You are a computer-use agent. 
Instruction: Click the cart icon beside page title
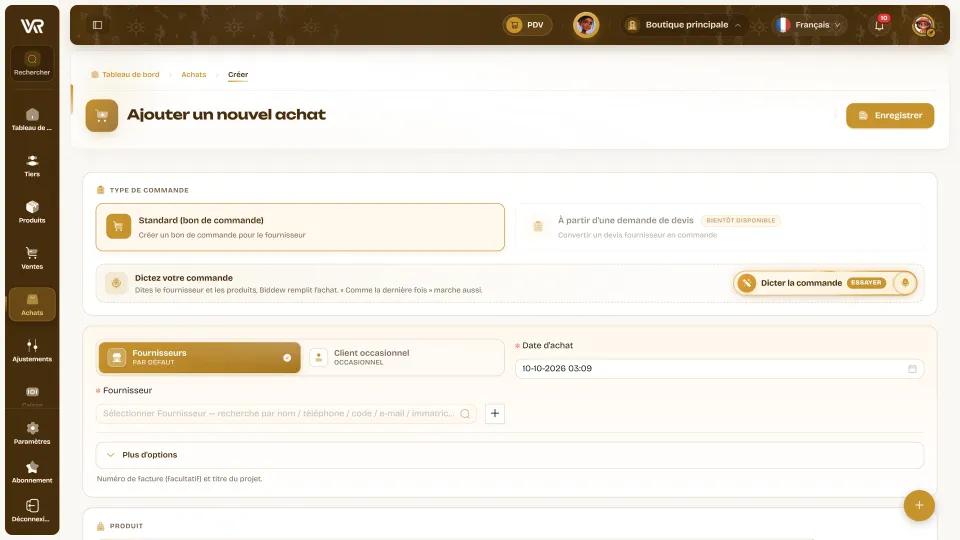[102, 116]
